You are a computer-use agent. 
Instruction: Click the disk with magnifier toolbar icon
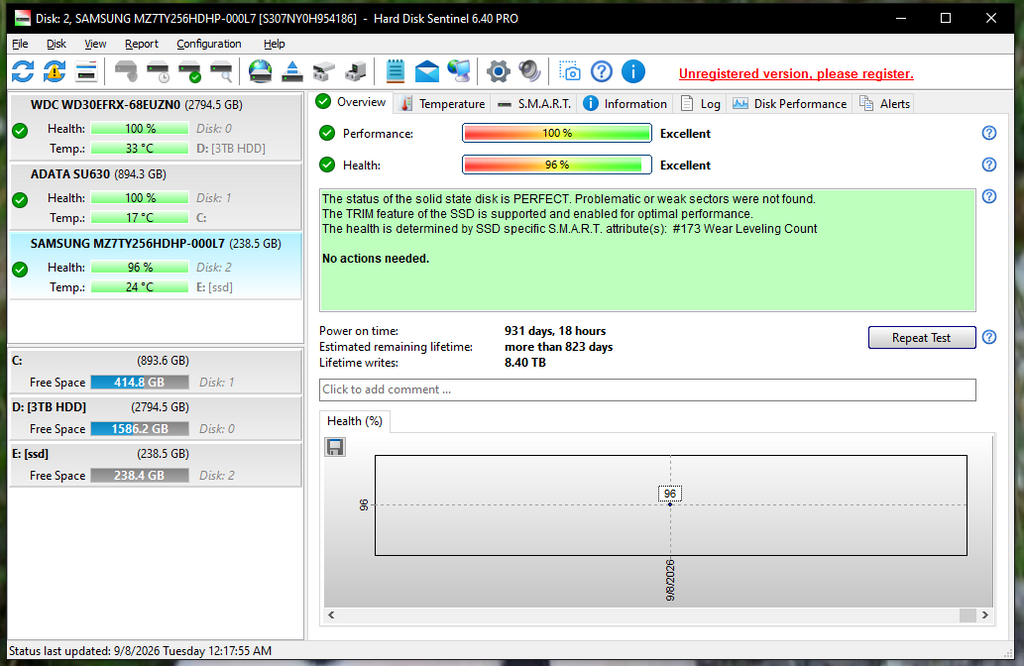[x=222, y=71]
